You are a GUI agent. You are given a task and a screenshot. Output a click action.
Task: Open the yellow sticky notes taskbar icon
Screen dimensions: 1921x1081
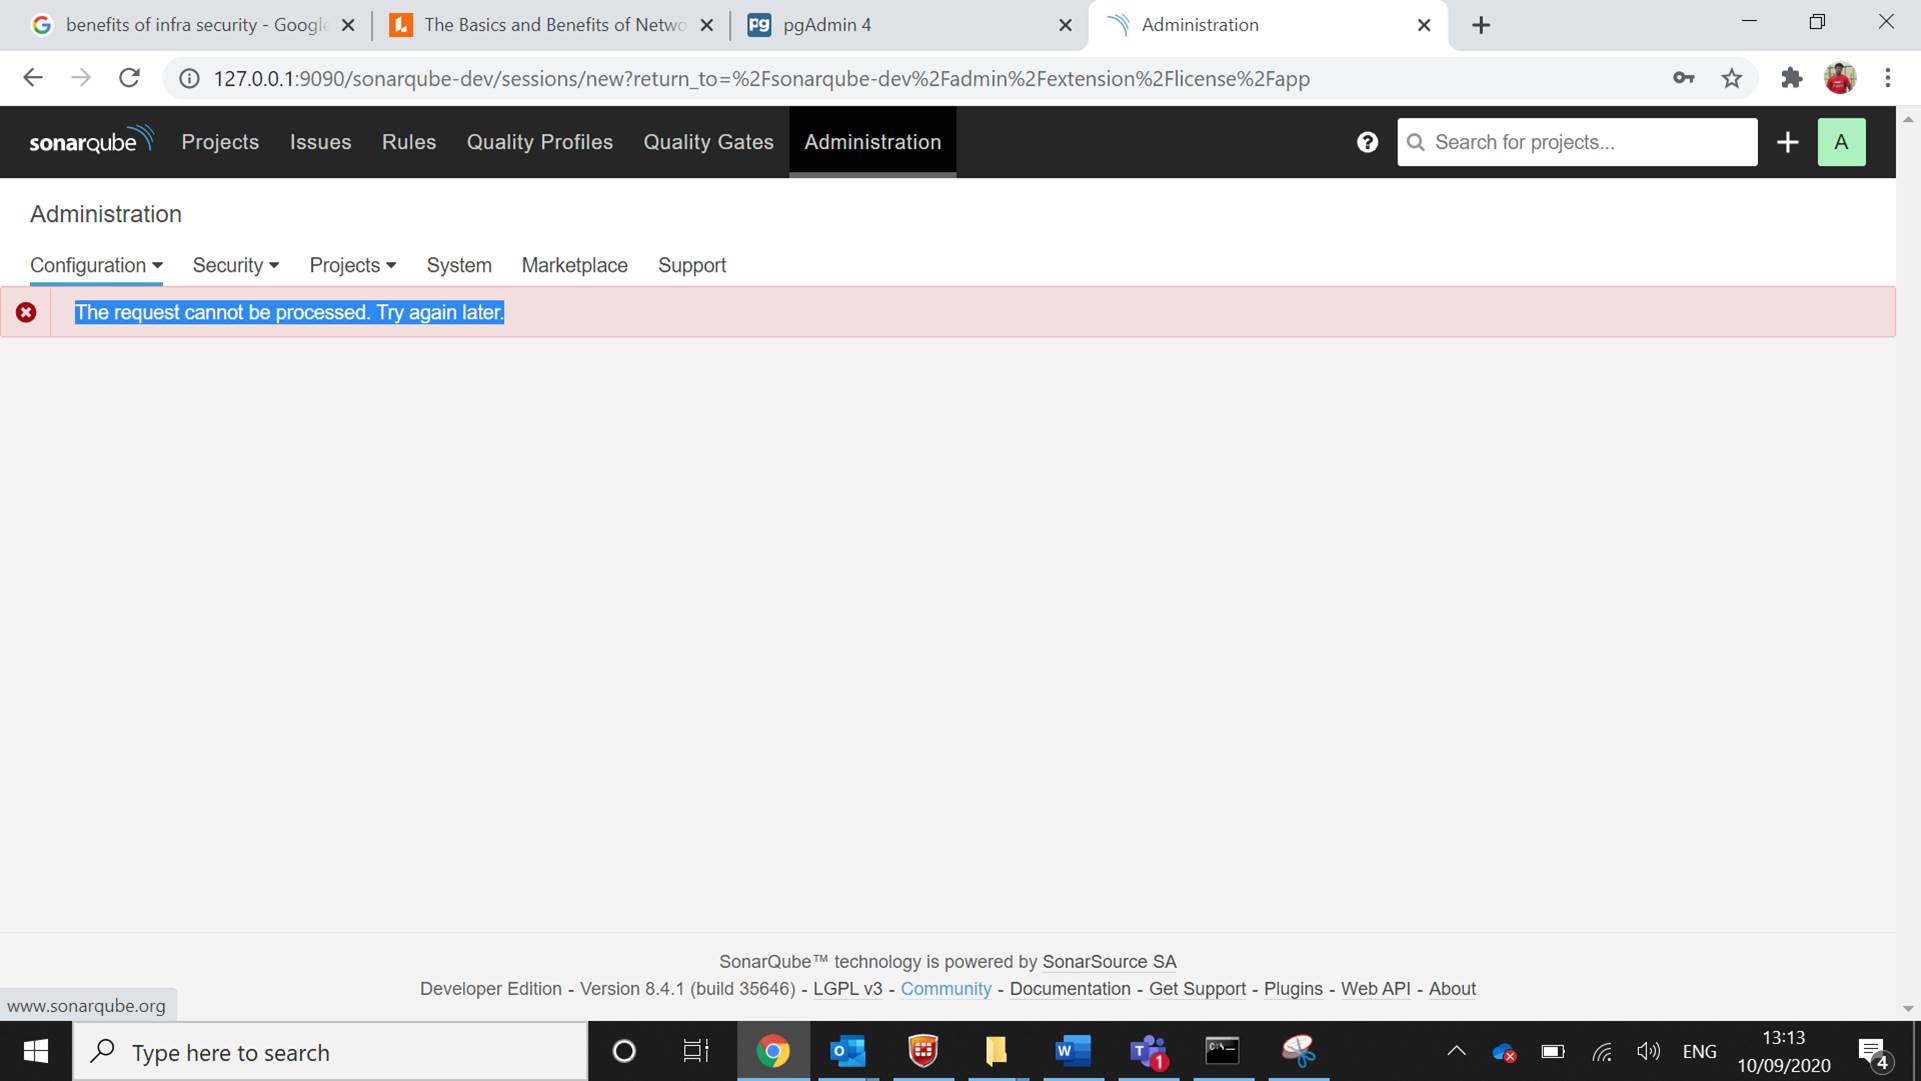997,1051
